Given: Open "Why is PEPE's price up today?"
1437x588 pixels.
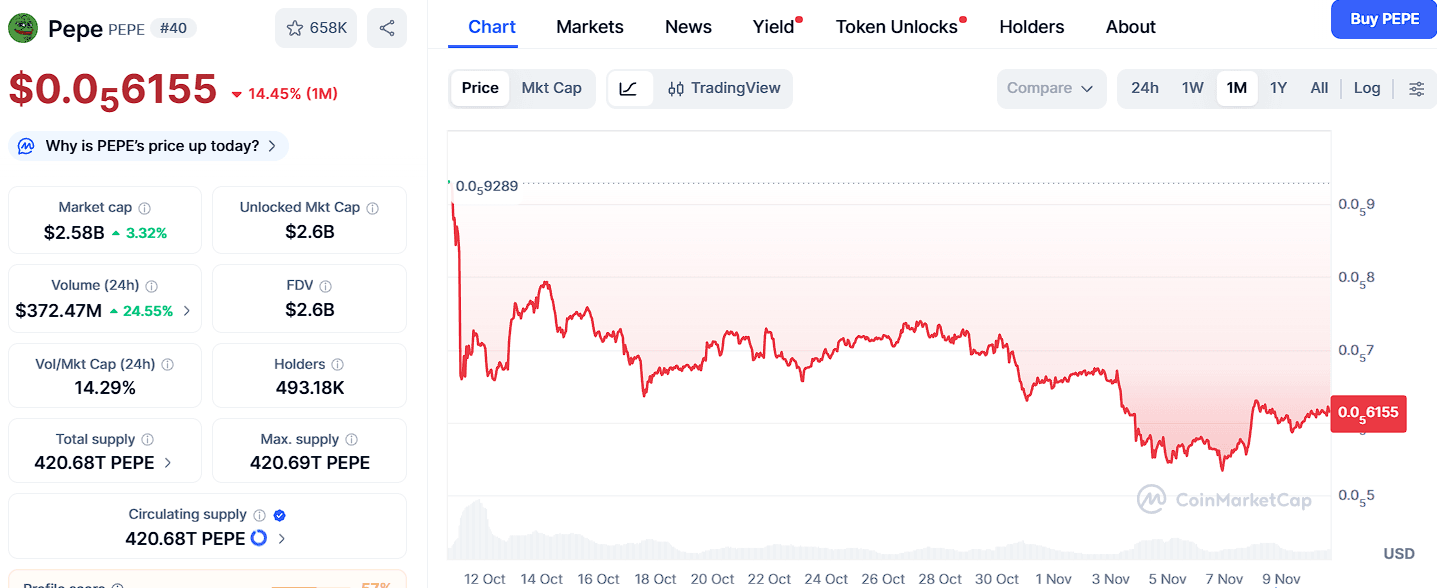Looking at the screenshot, I should 150,146.
